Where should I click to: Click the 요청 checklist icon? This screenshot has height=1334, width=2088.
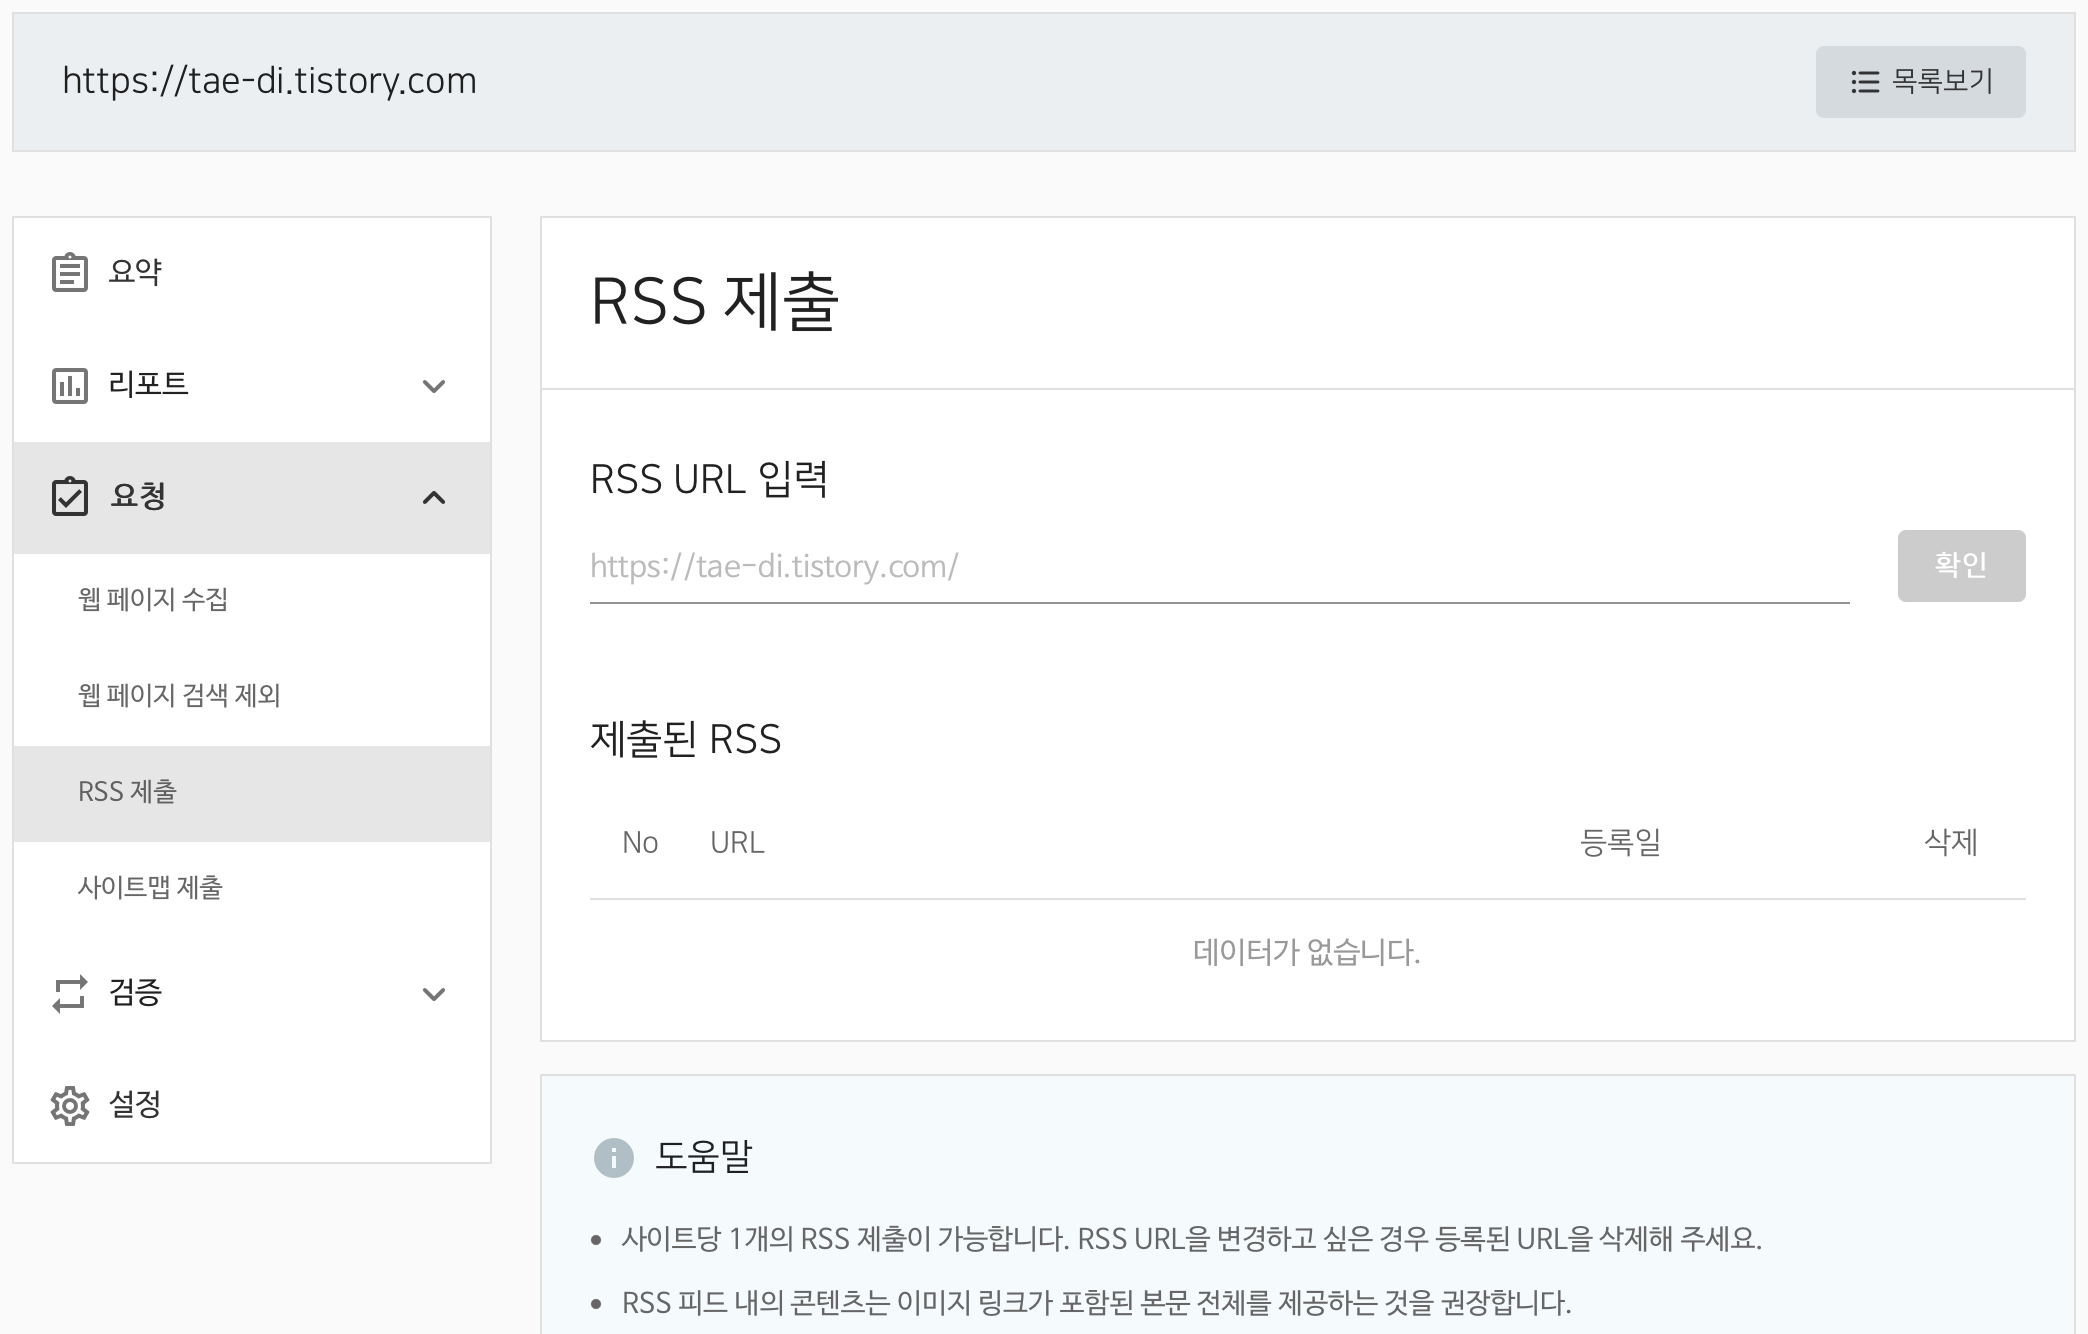69,496
